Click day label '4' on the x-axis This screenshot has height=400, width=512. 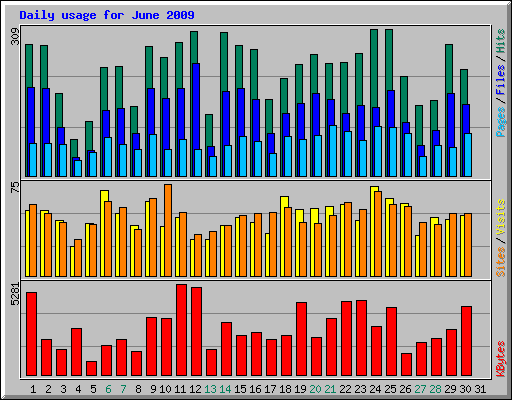(x=78, y=389)
